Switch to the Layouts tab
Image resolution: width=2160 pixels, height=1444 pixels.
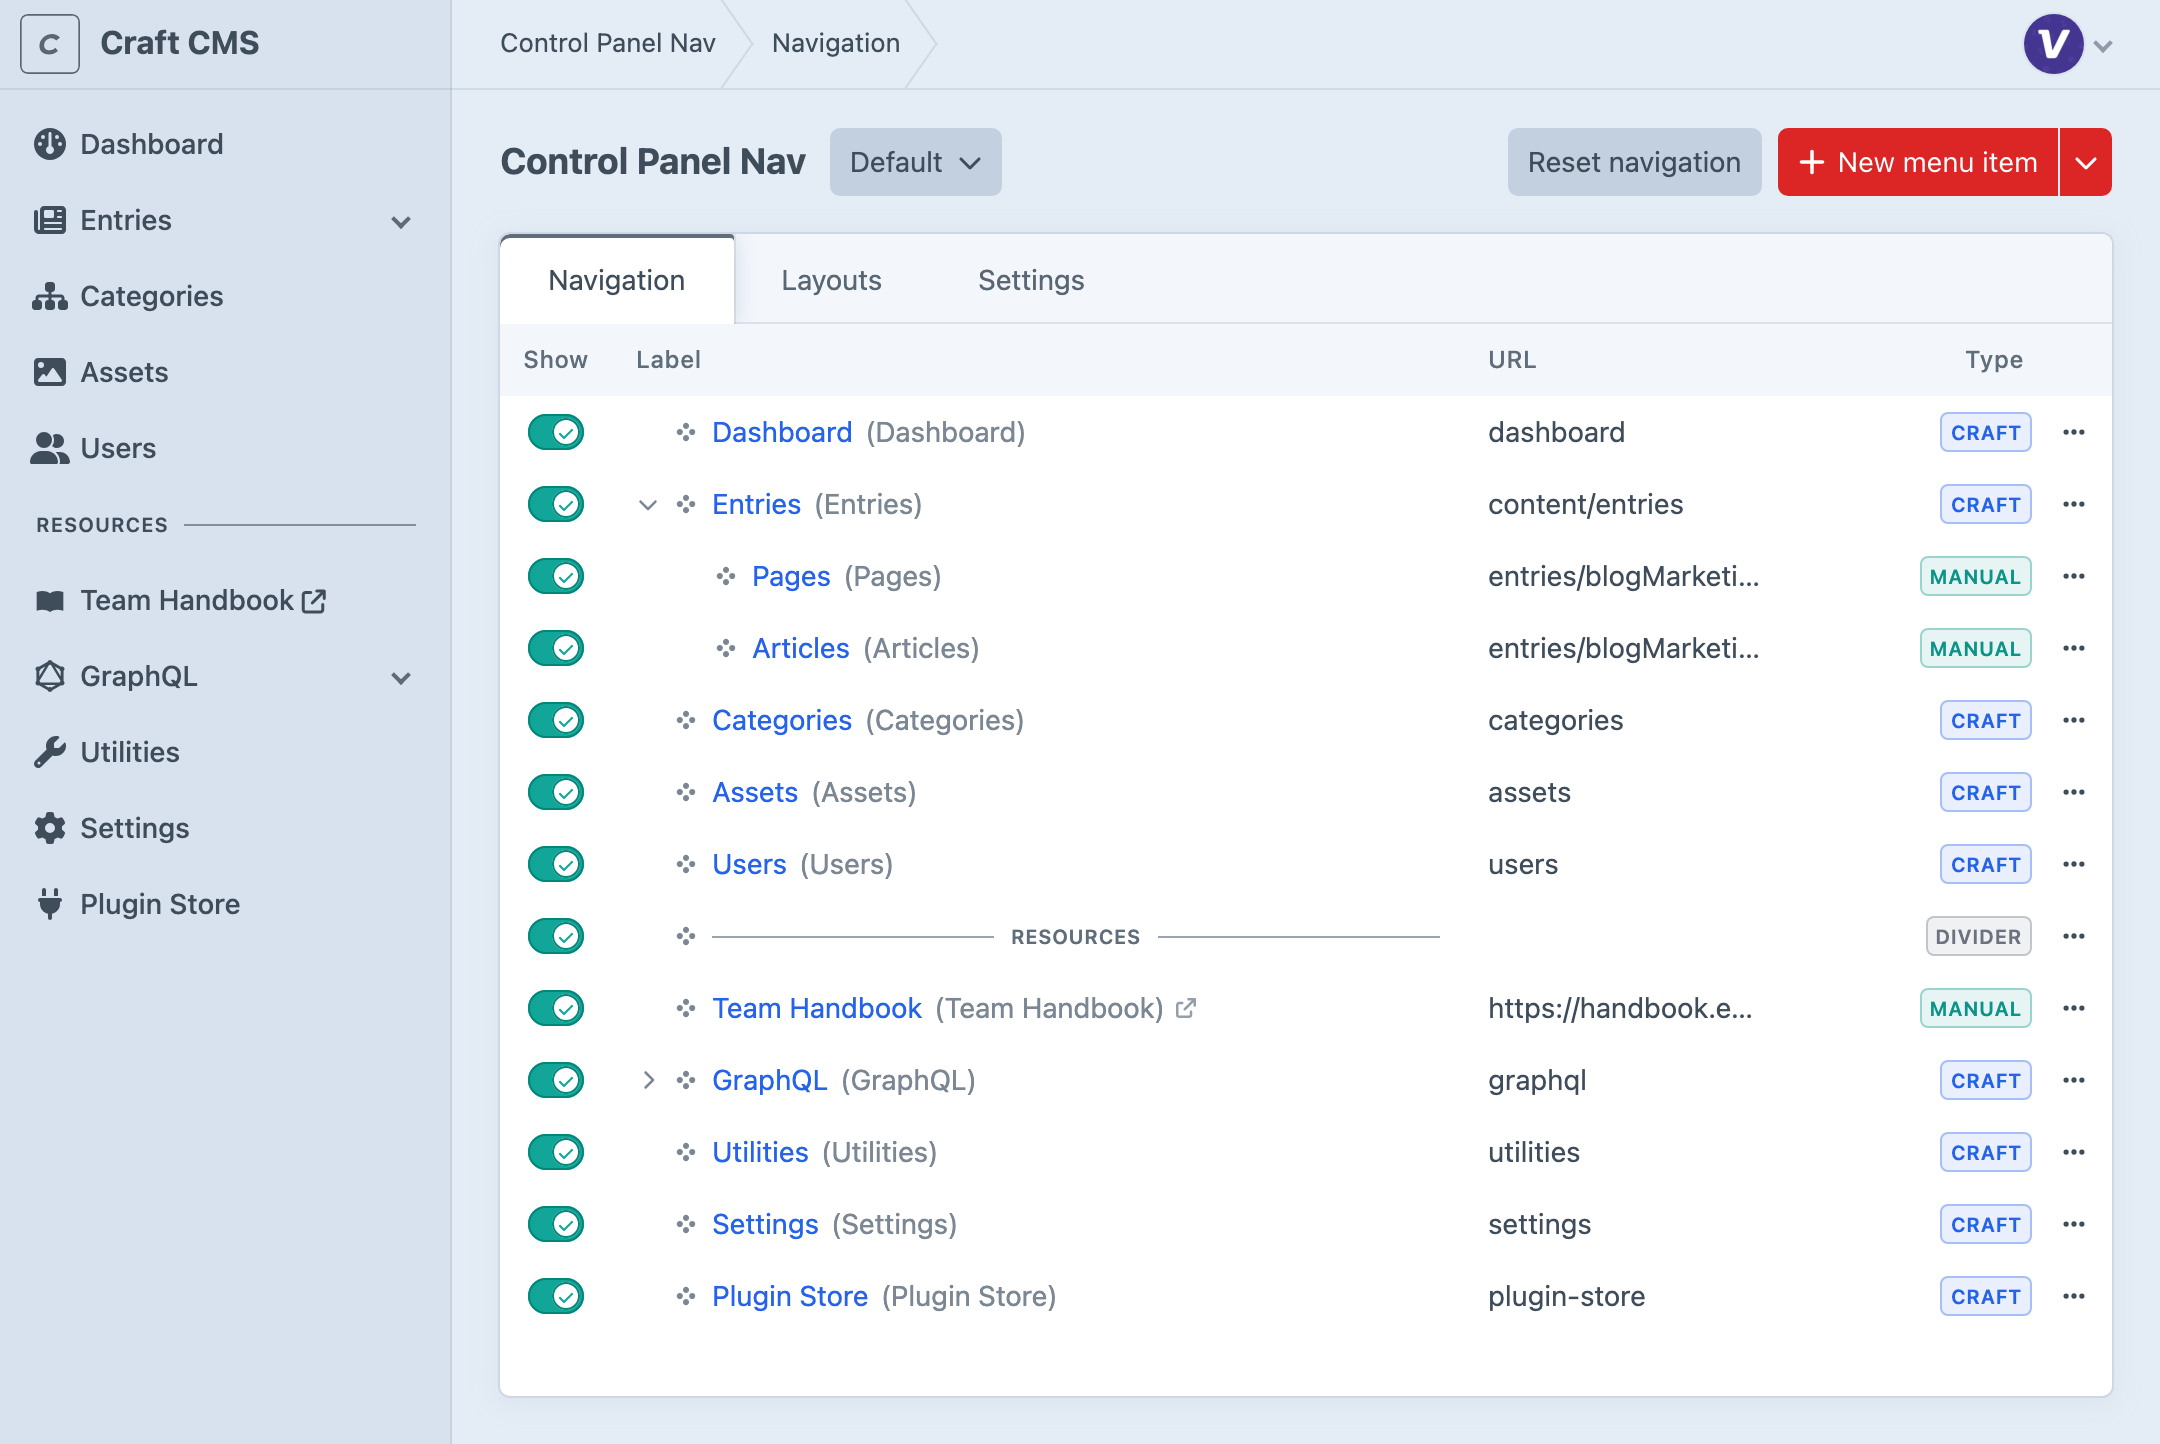(x=831, y=280)
